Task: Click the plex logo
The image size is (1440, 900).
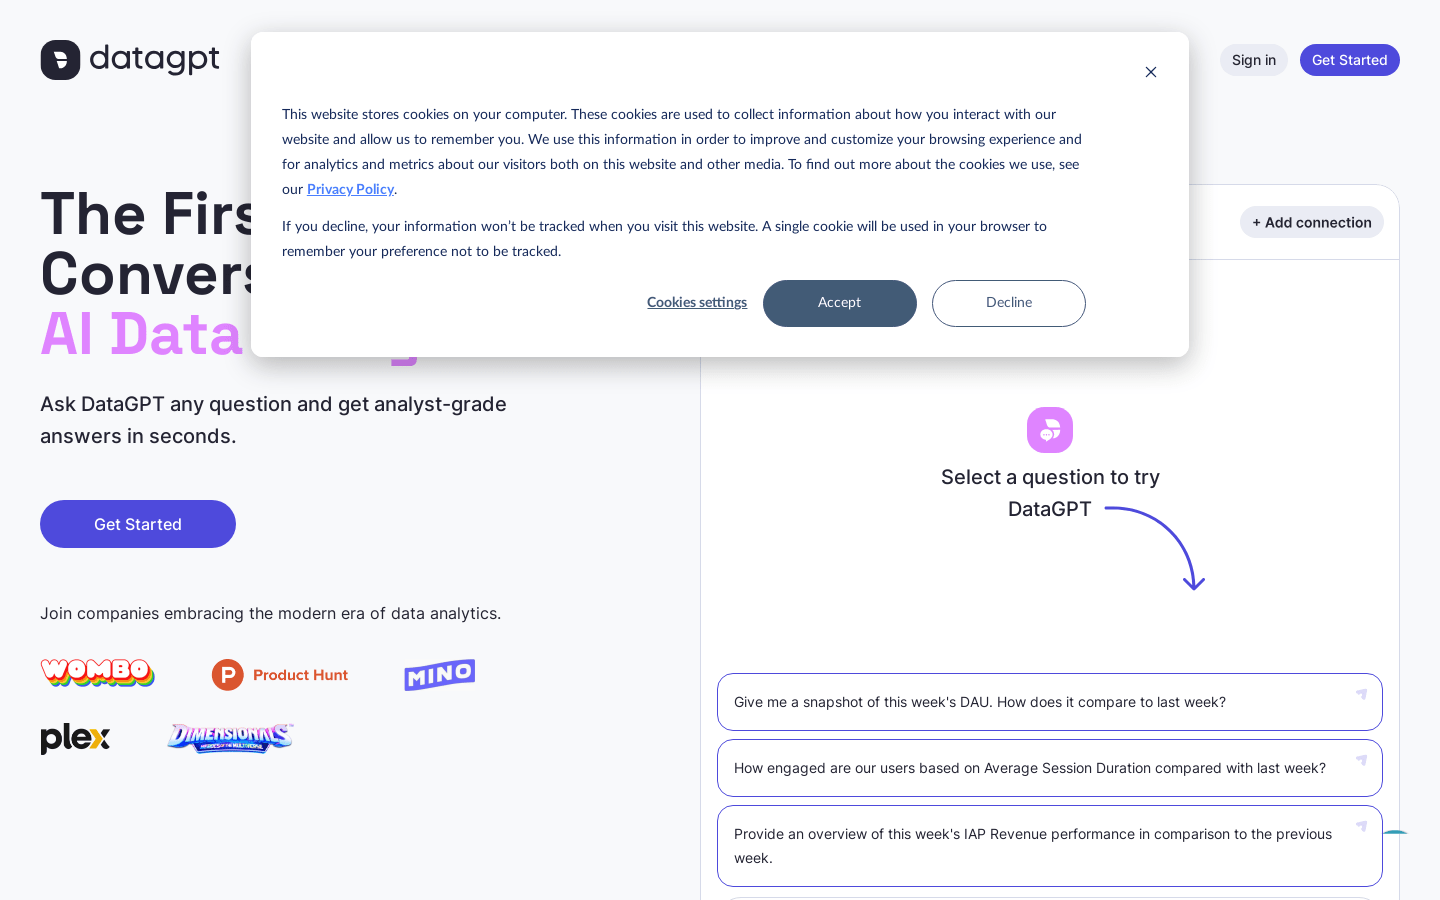Action: [75, 739]
